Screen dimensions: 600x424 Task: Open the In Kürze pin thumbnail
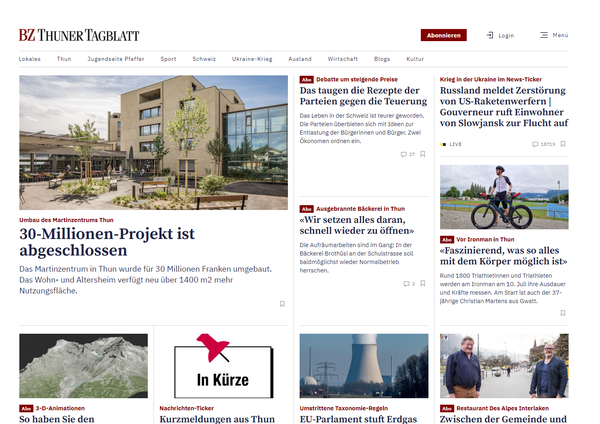(223, 366)
